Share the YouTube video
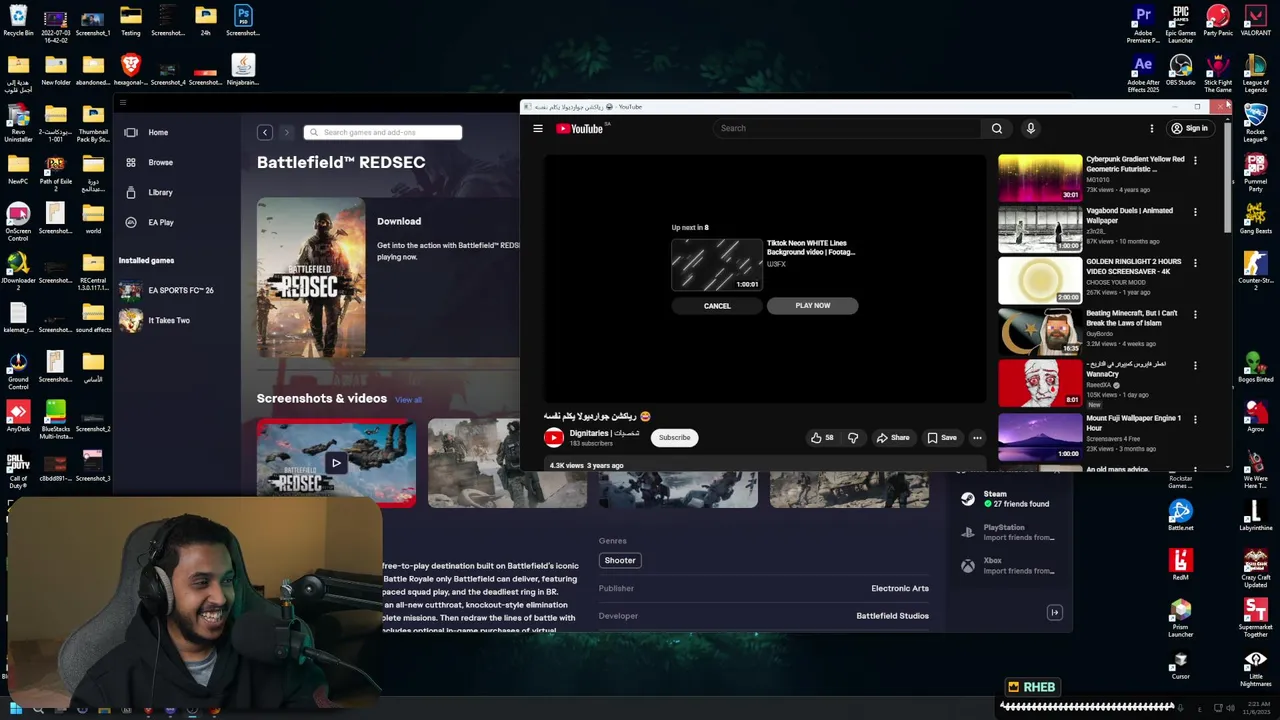This screenshot has height=720, width=1280. coord(893,437)
